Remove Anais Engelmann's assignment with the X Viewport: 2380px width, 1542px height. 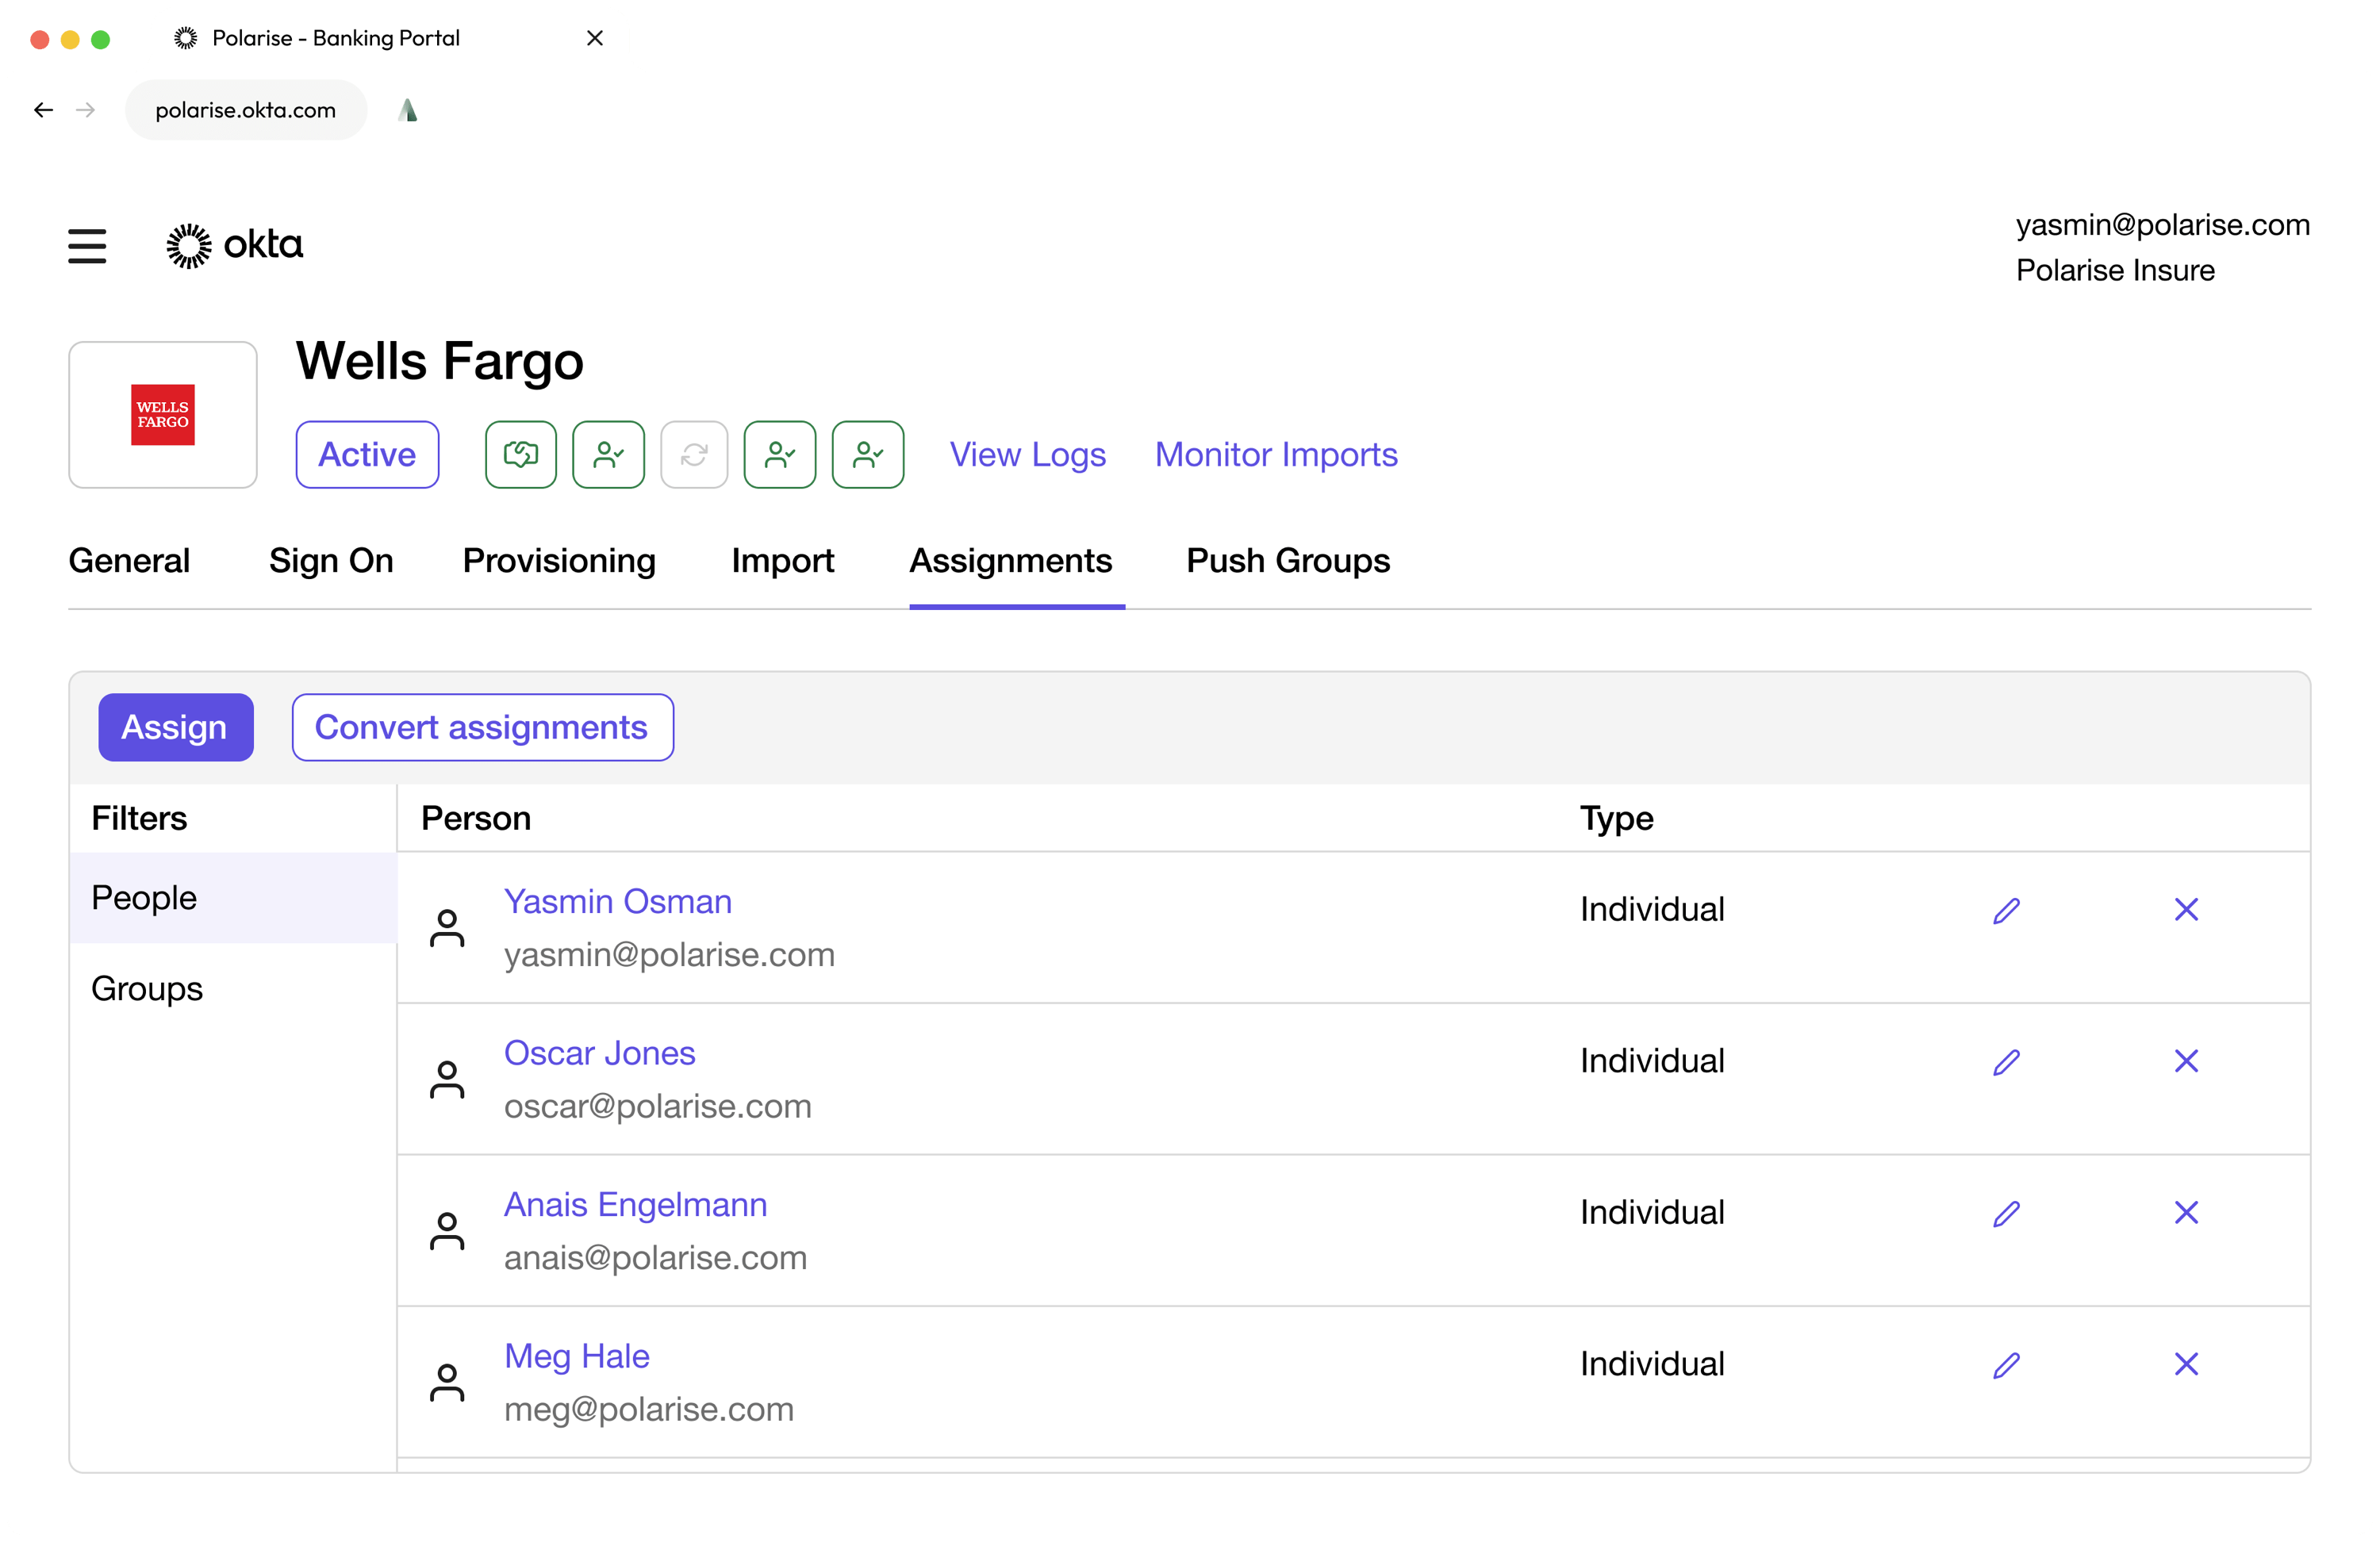coord(2186,1213)
